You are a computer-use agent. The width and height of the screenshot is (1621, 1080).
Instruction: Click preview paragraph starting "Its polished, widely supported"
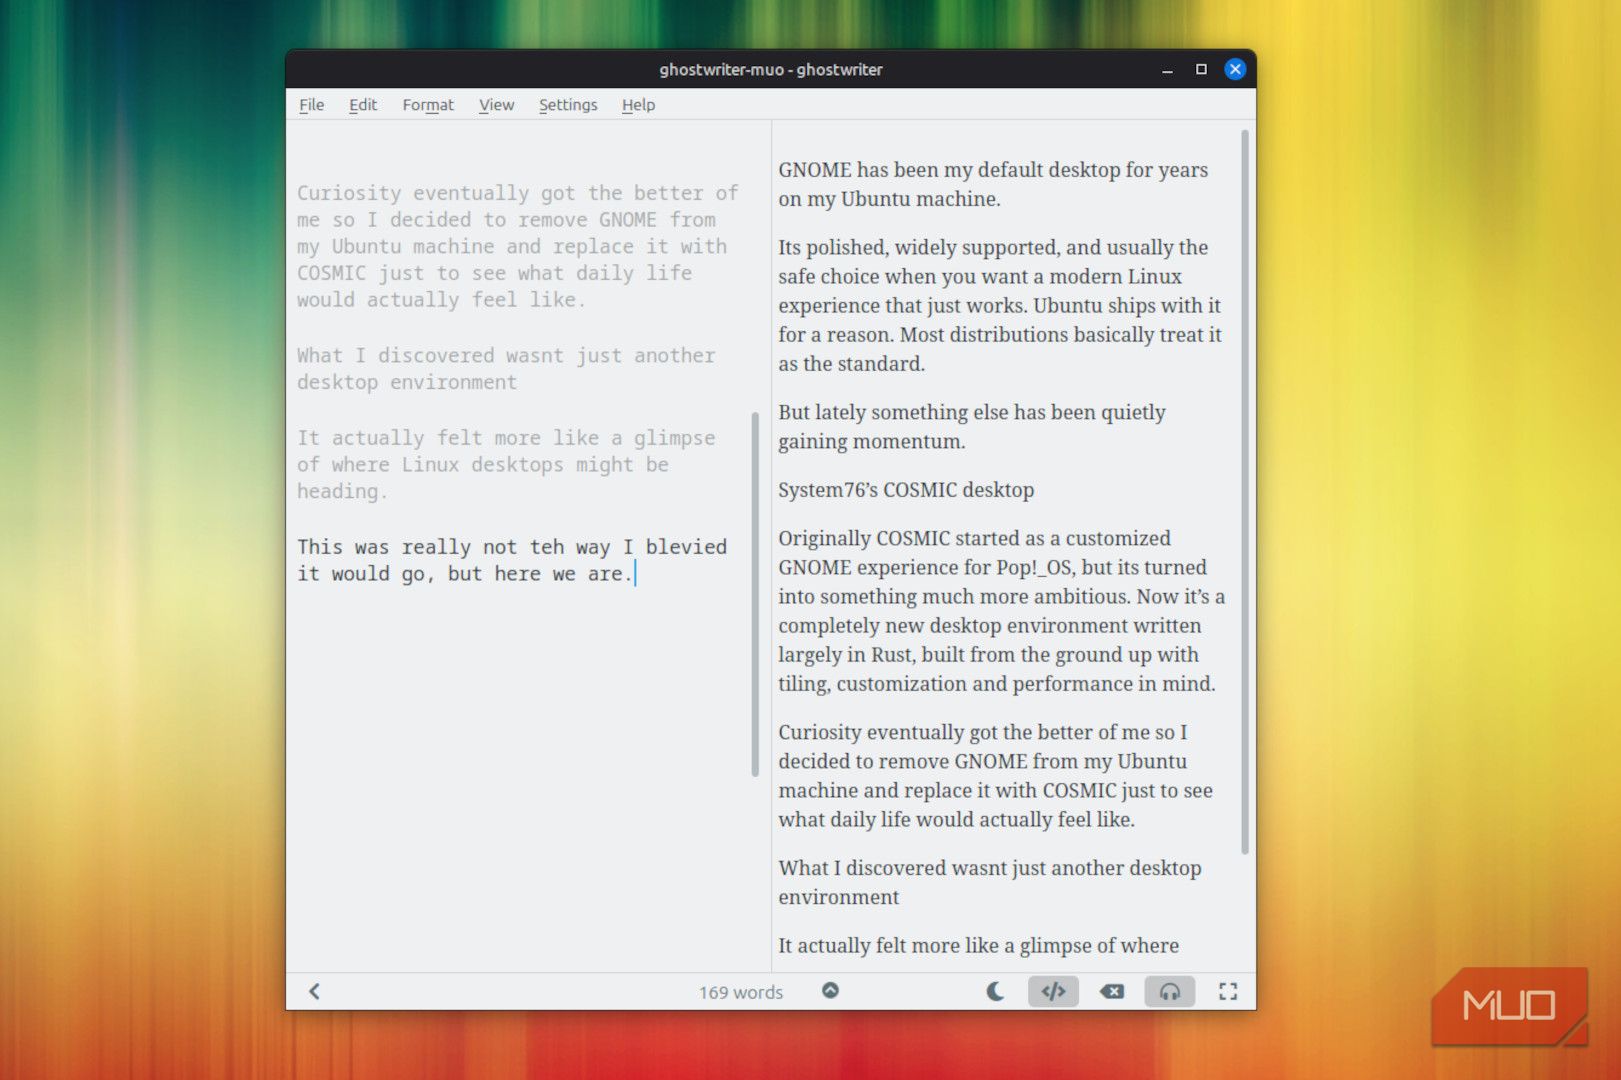click(x=1000, y=305)
